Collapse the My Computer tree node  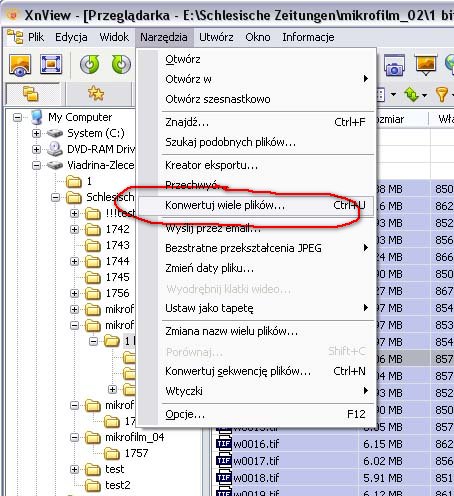click(x=17, y=117)
